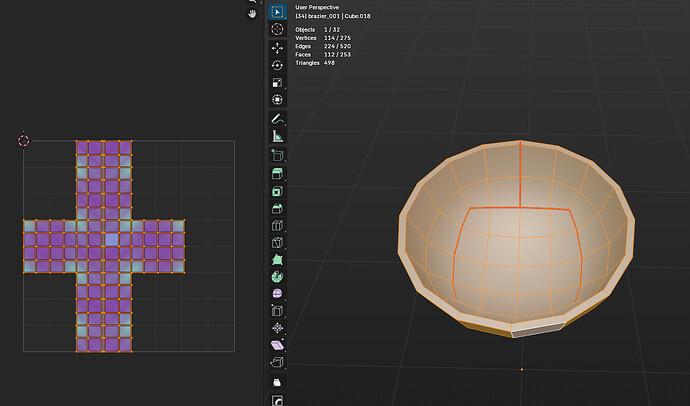Click the Triangles '498' statistic
Image resolution: width=690 pixels, height=406 pixels.
click(x=329, y=63)
